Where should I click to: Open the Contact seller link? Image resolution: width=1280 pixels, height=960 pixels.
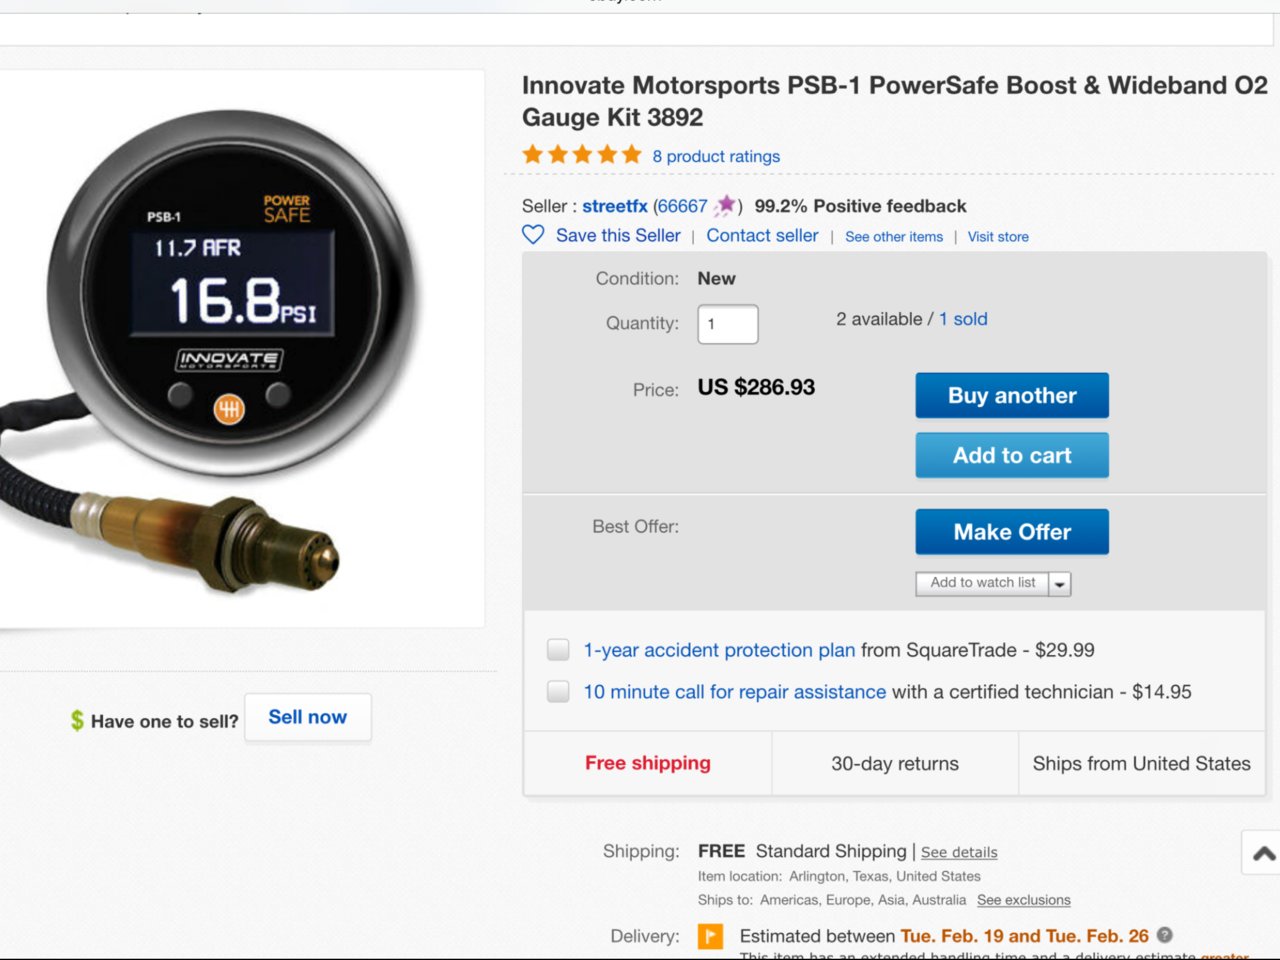[x=762, y=235]
